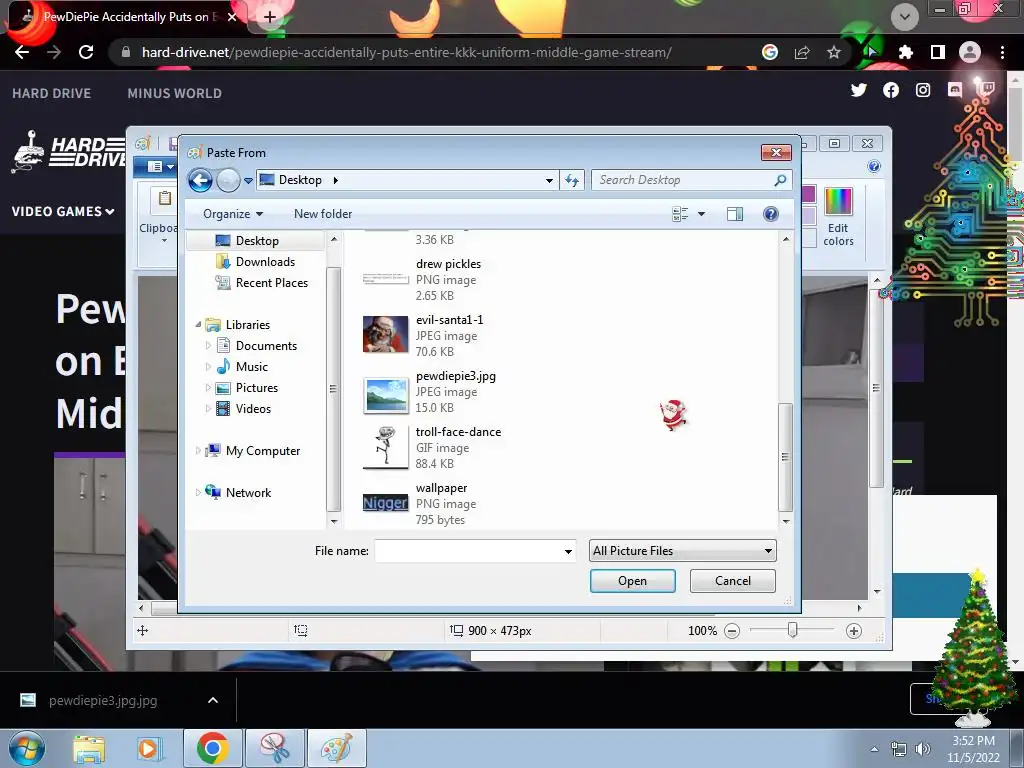Open the HARD DRIVE nav item
This screenshot has width=1024, height=768.
(x=52, y=93)
